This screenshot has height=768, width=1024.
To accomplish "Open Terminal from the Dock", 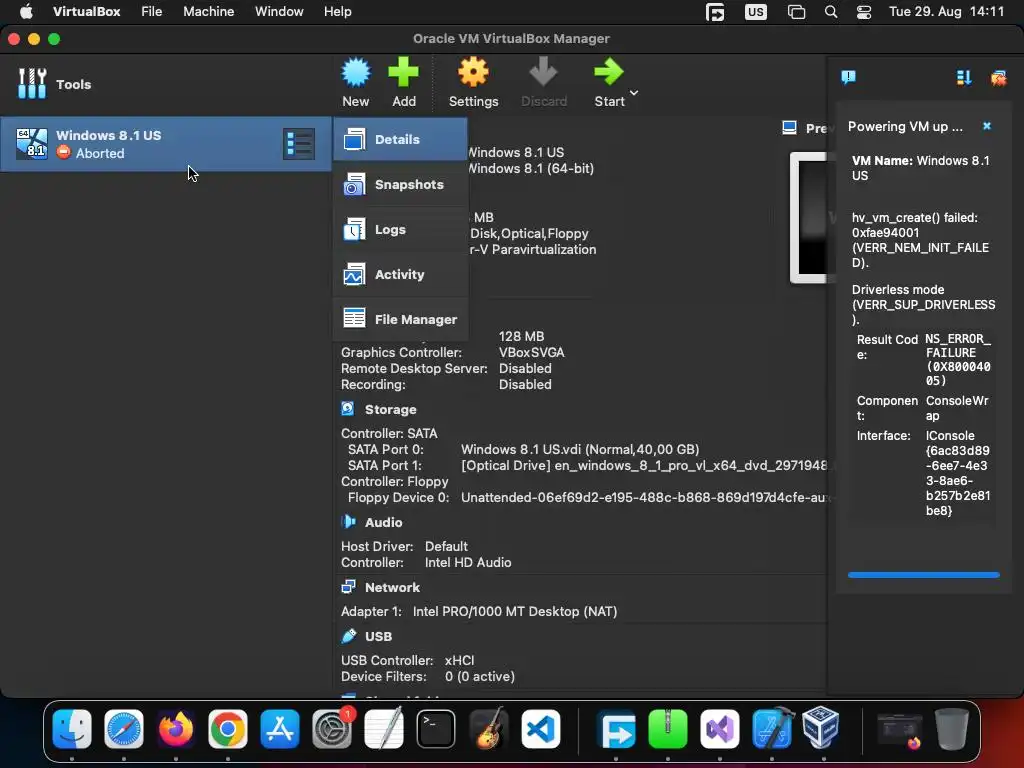I will [x=436, y=729].
